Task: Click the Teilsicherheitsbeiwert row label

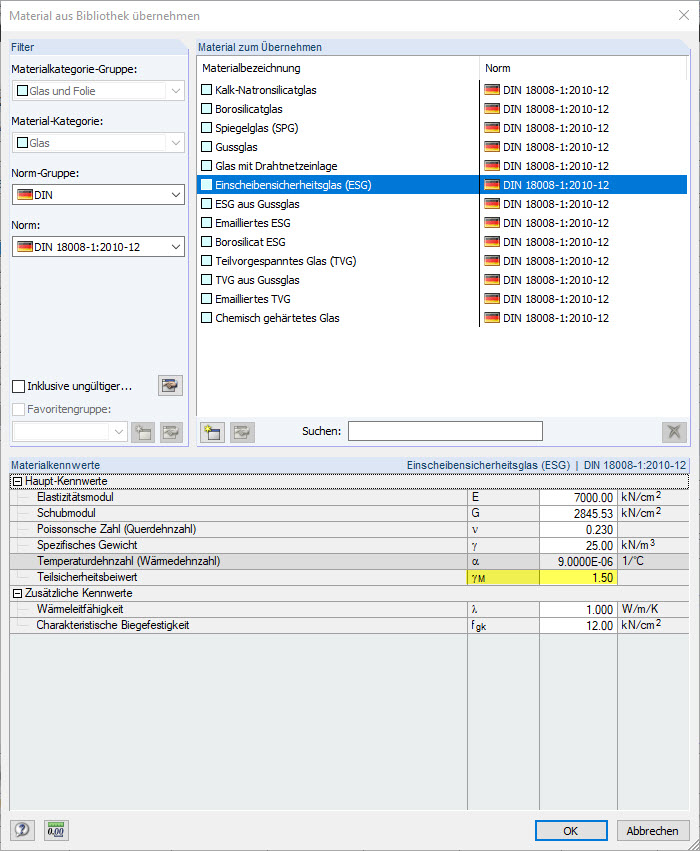Action: click(87, 577)
